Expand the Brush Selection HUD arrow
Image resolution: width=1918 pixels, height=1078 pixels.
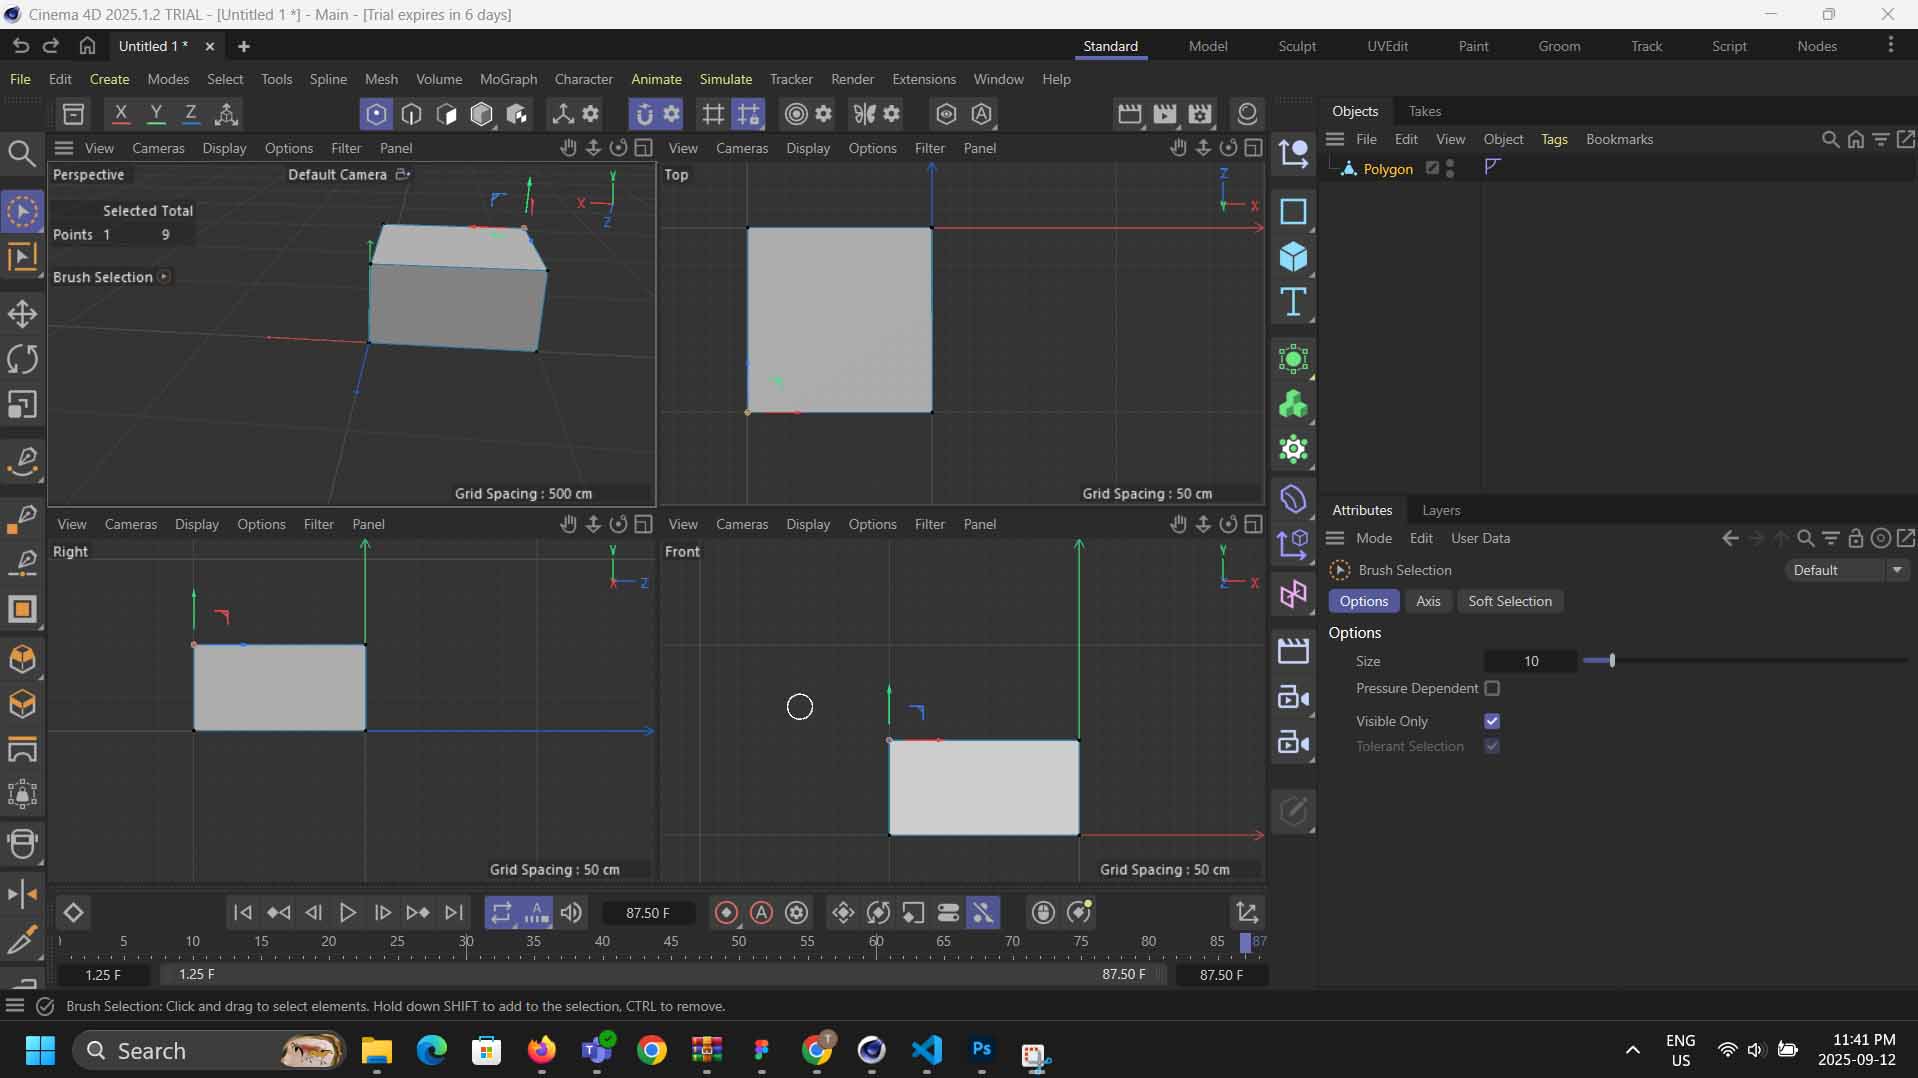(164, 277)
